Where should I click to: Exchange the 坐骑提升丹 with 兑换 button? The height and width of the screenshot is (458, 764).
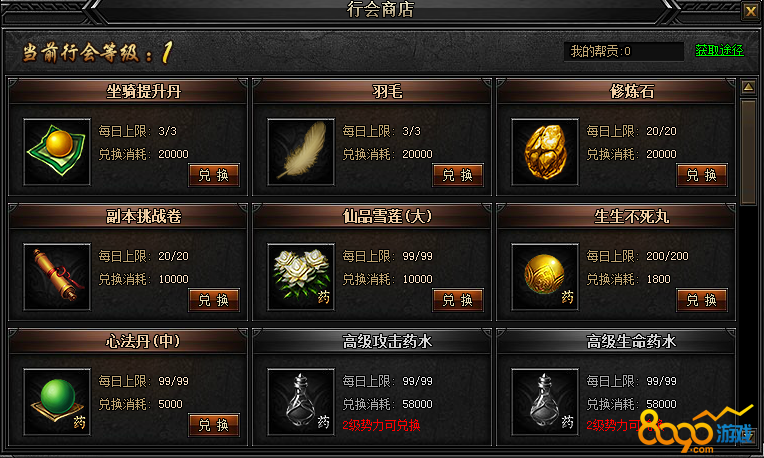tap(214, 175)
